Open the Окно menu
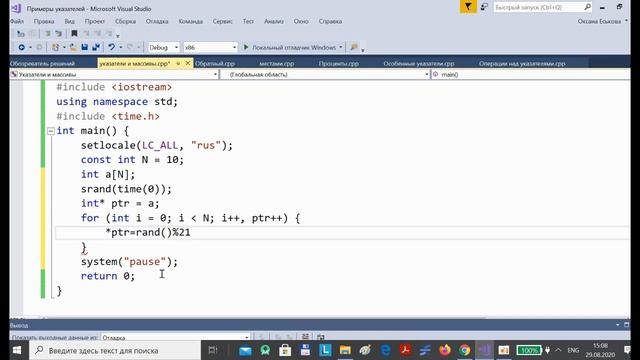 click(x=301, y=21)
